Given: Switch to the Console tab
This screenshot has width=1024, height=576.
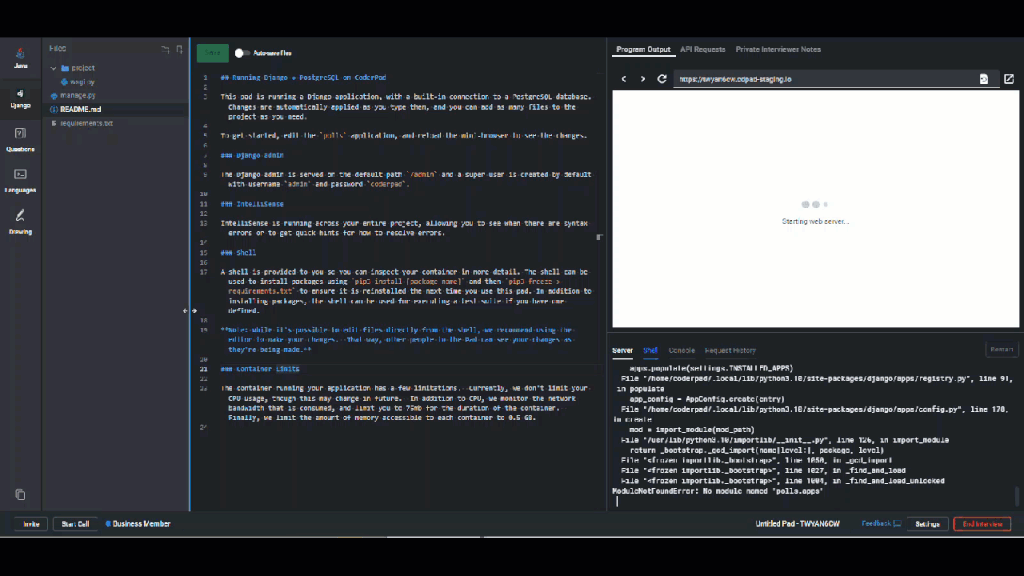Looking at the screenshot, I should click(x=681, y=351).
